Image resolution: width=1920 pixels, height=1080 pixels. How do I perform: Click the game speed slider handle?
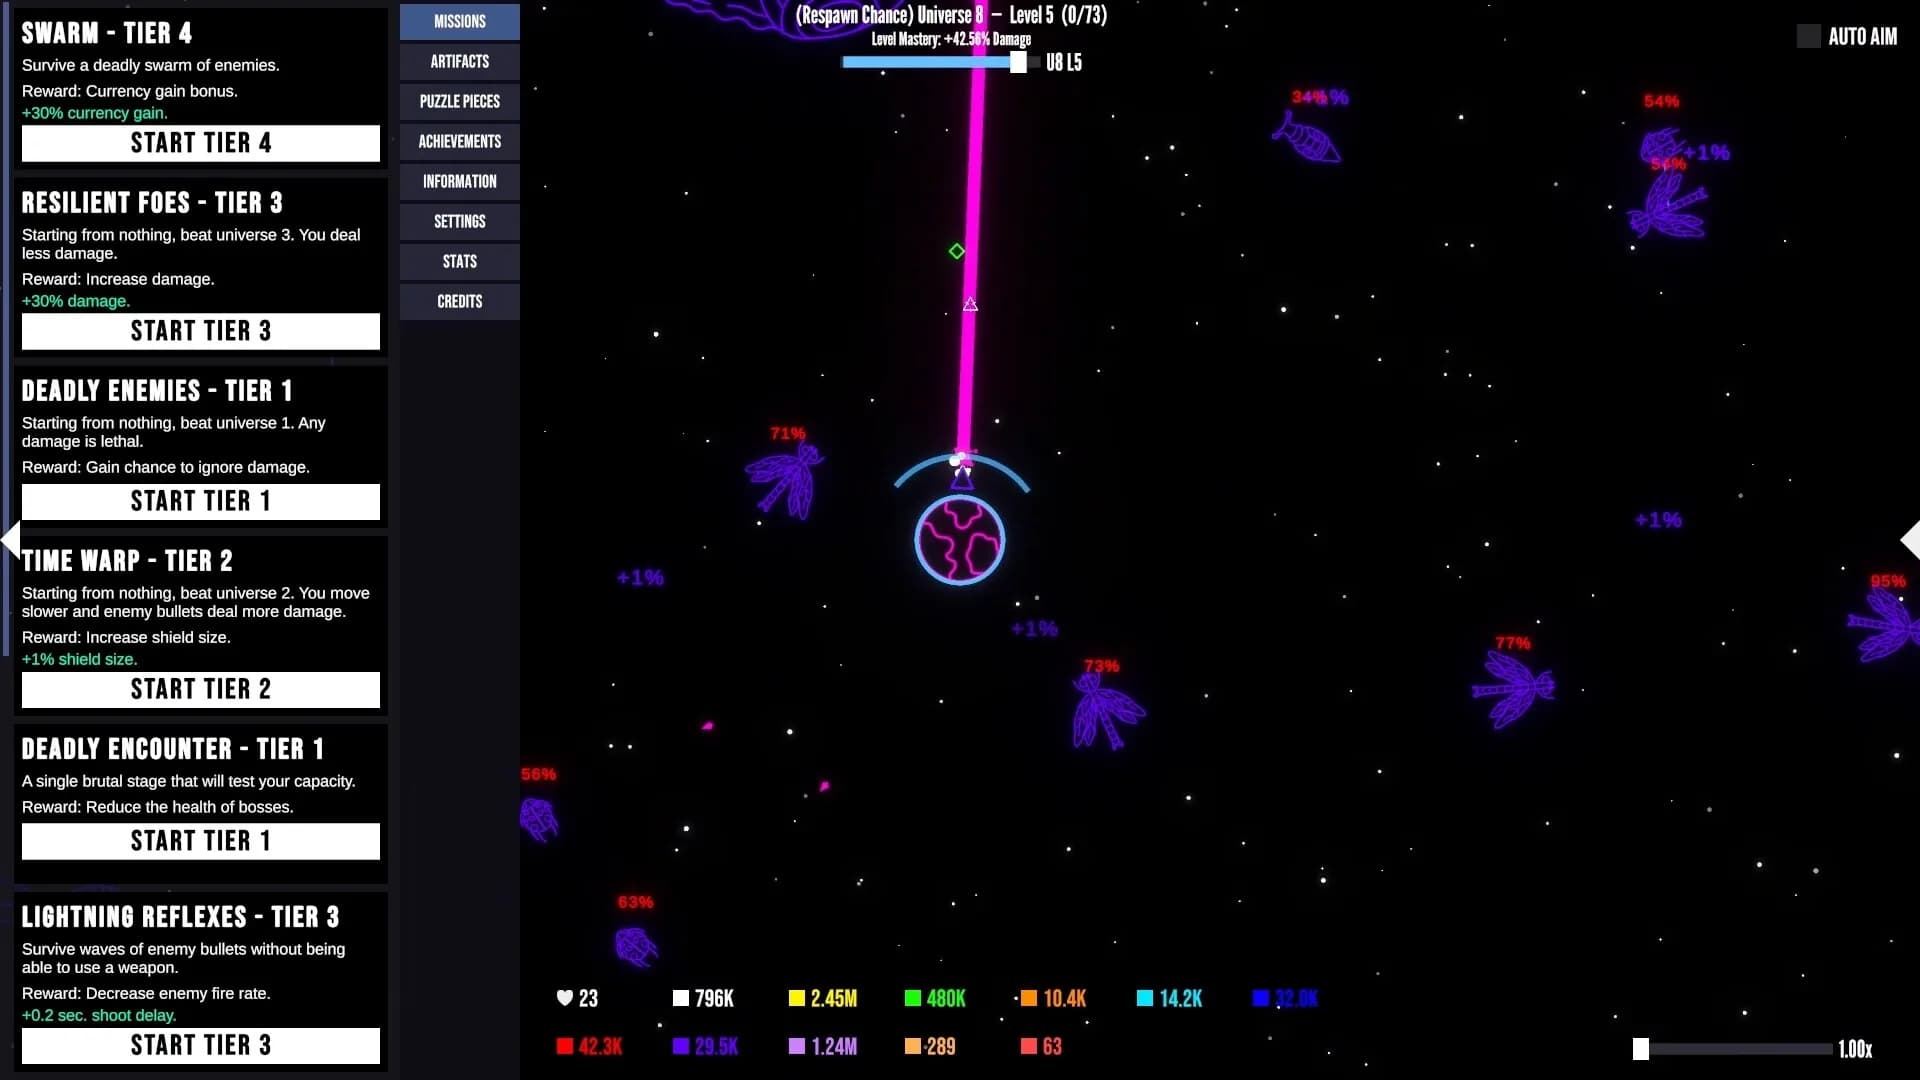(1641, 1048)
